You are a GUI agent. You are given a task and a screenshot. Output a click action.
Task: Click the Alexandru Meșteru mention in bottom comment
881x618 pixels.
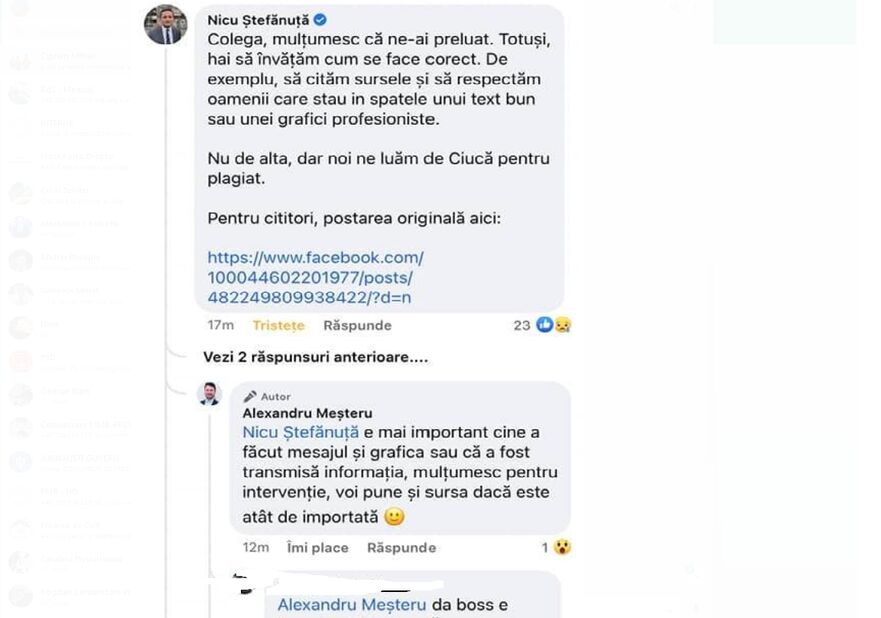click(351, 604)
